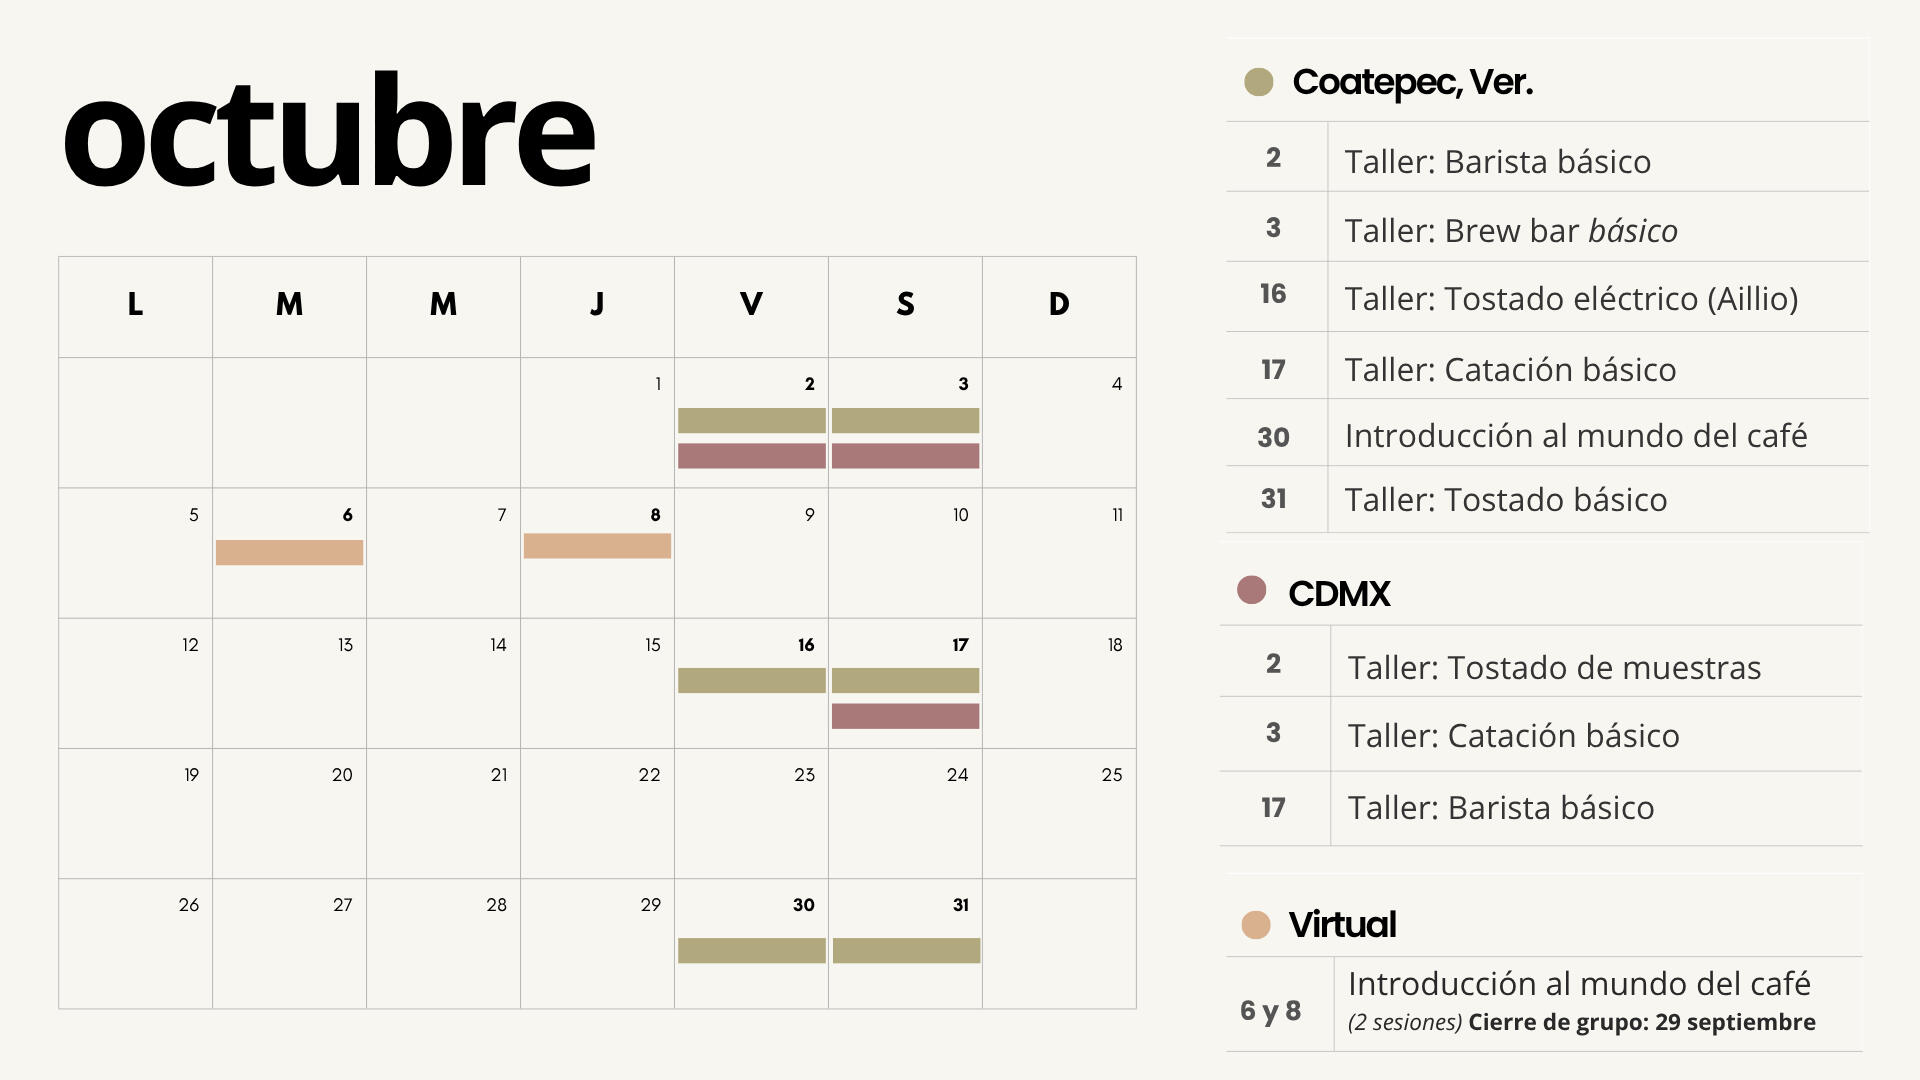
Task: Click the S weekday column header
Action: (905, 304)
